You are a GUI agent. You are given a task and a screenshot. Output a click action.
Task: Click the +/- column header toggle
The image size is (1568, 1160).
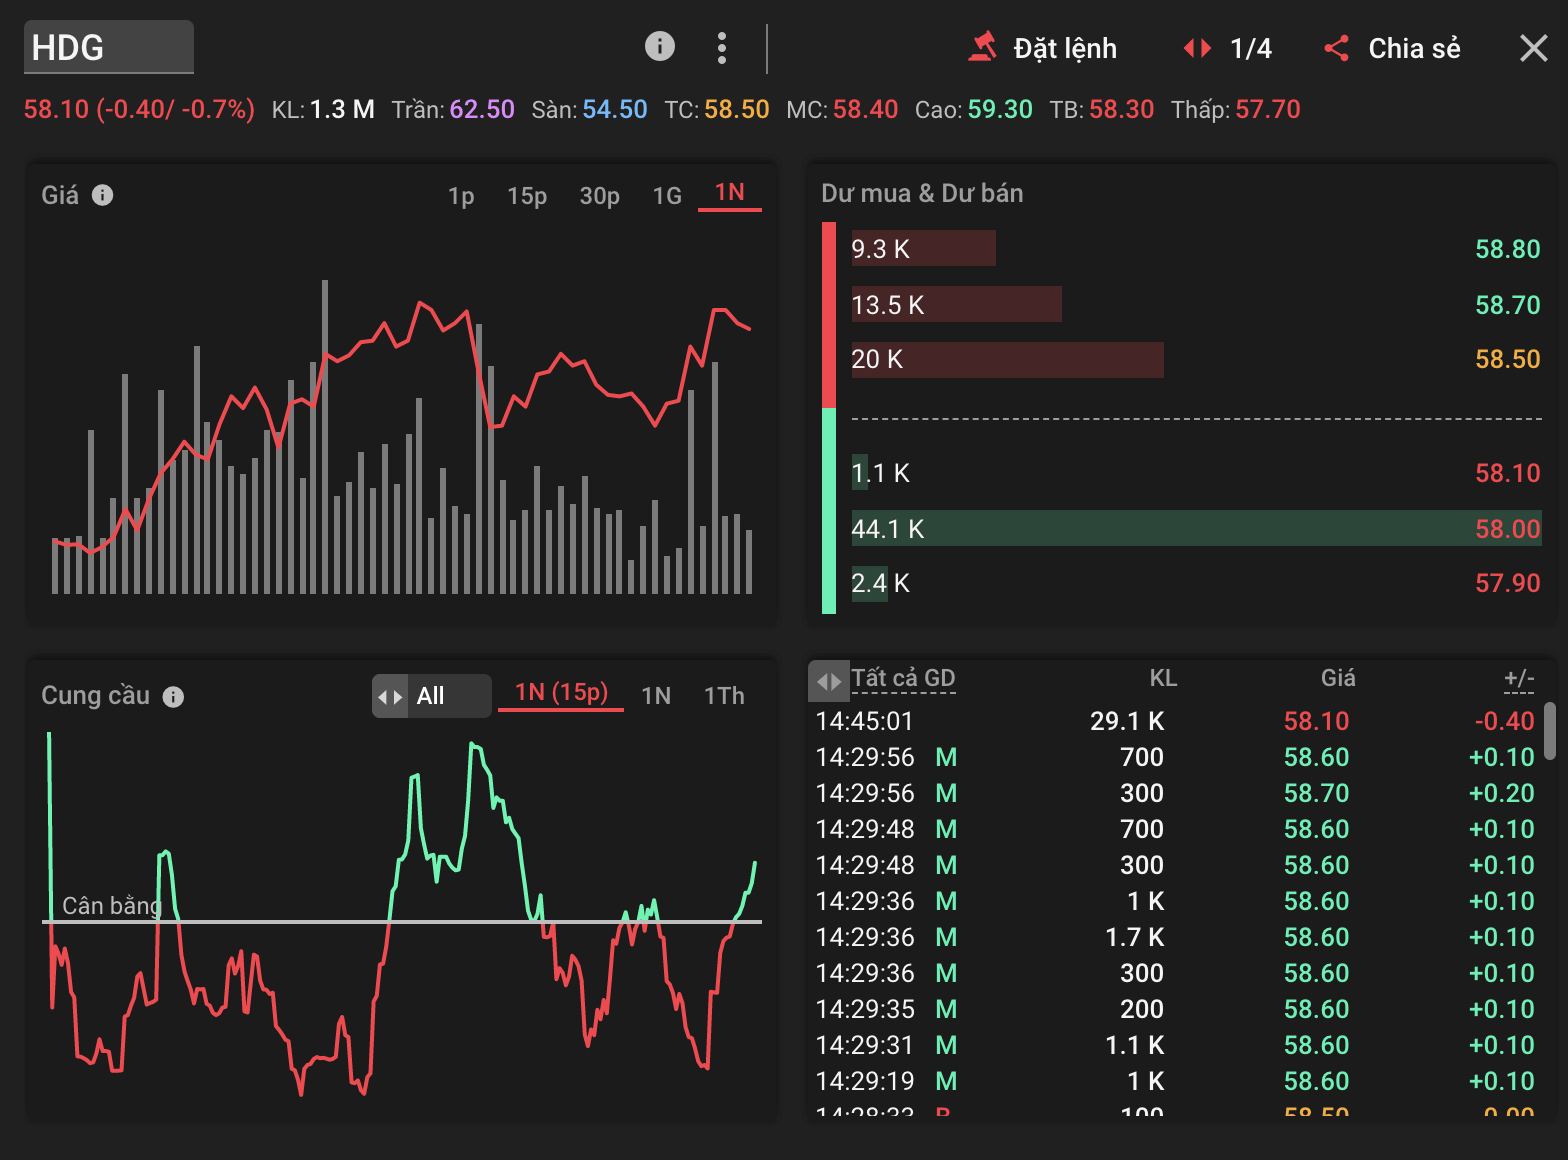[x=1518, y=679]
